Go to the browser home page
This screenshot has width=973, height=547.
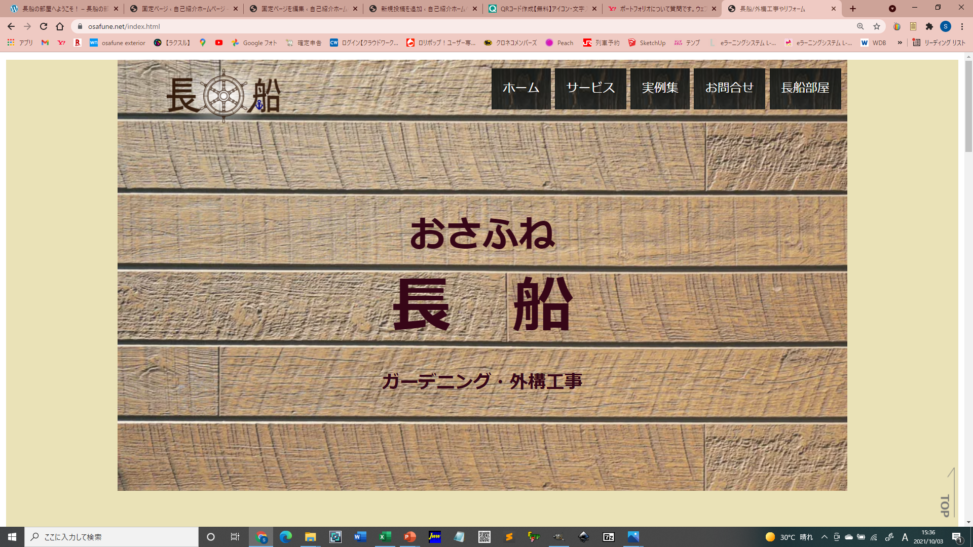tap(60, 27)
